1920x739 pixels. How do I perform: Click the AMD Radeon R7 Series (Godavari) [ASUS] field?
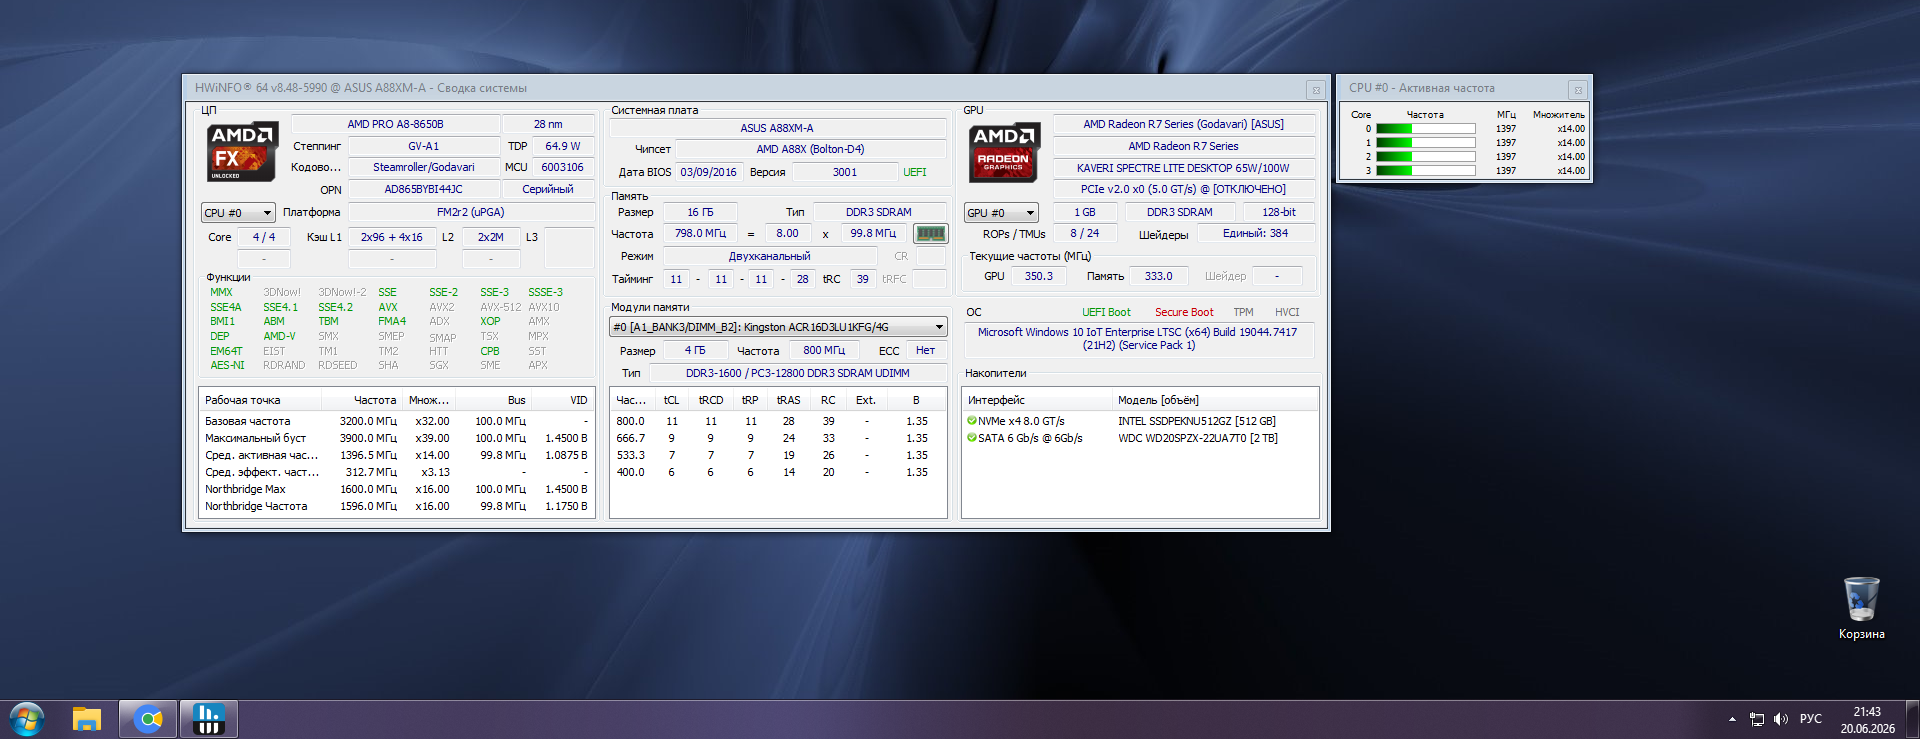[x=1184, y=124]
